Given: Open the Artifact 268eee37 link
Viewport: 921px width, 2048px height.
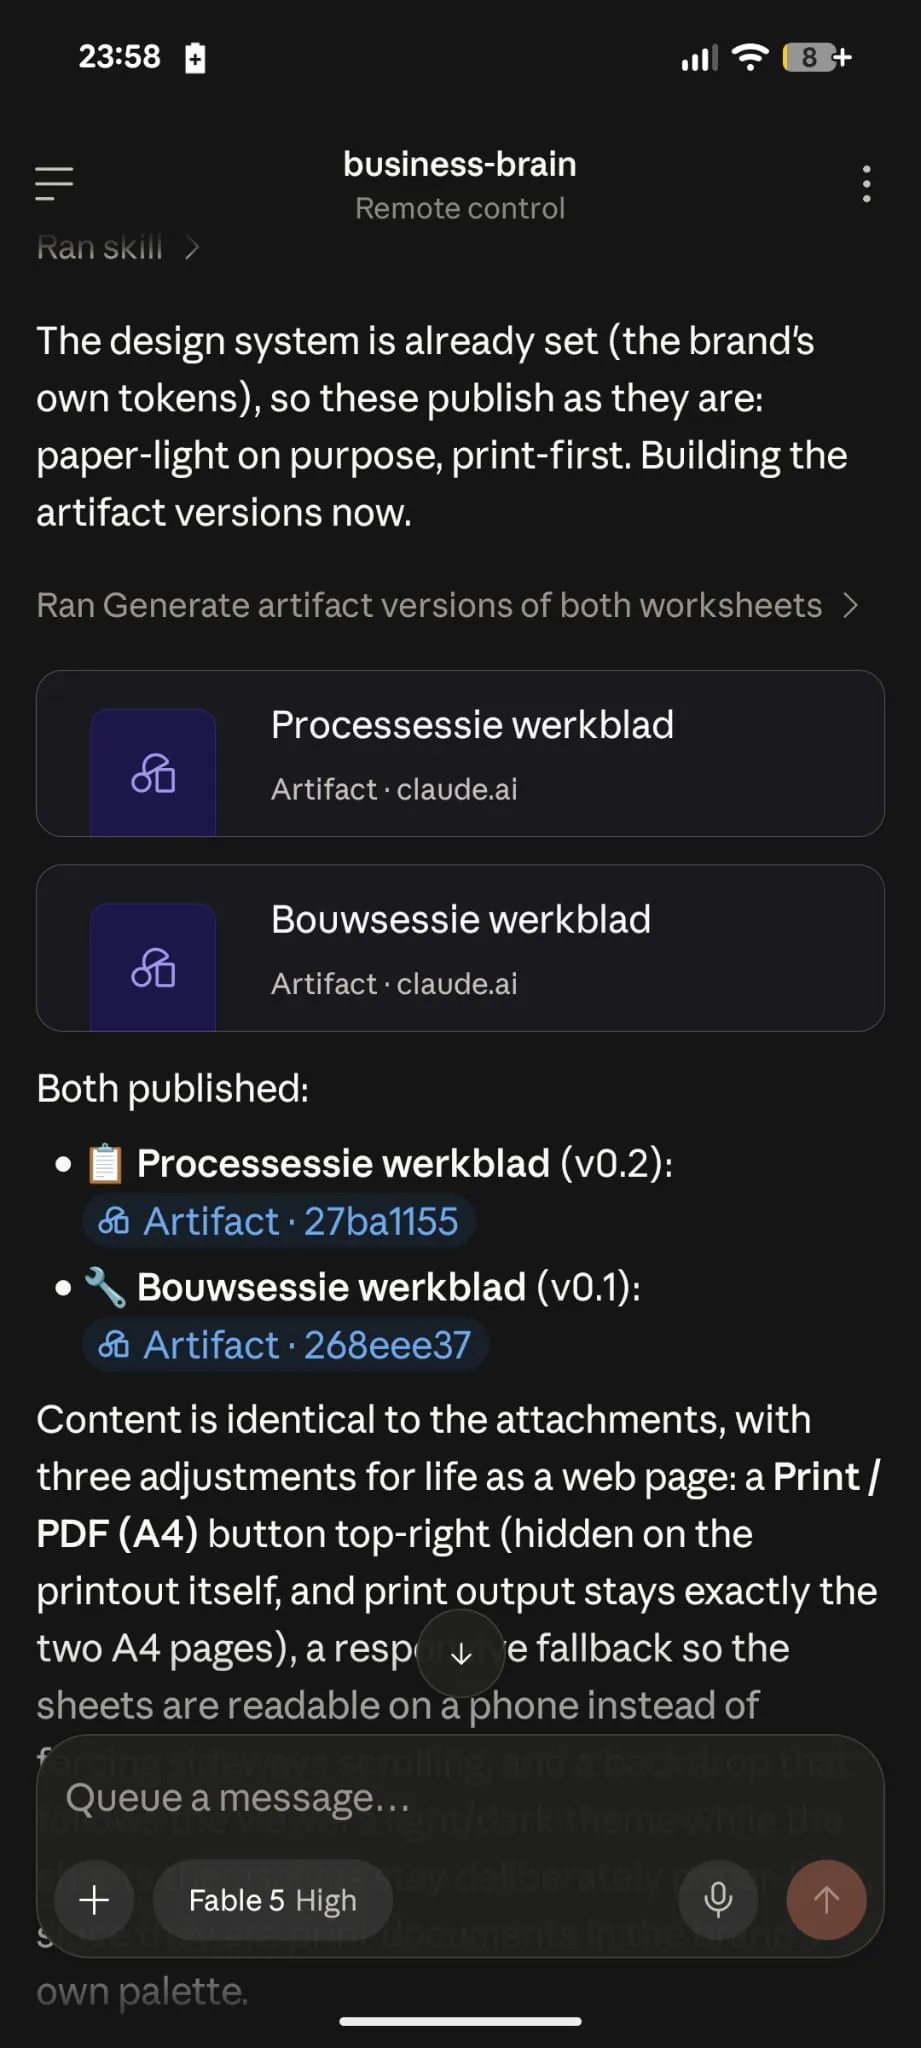Looking at the screenshot, I should [284, 1345].
